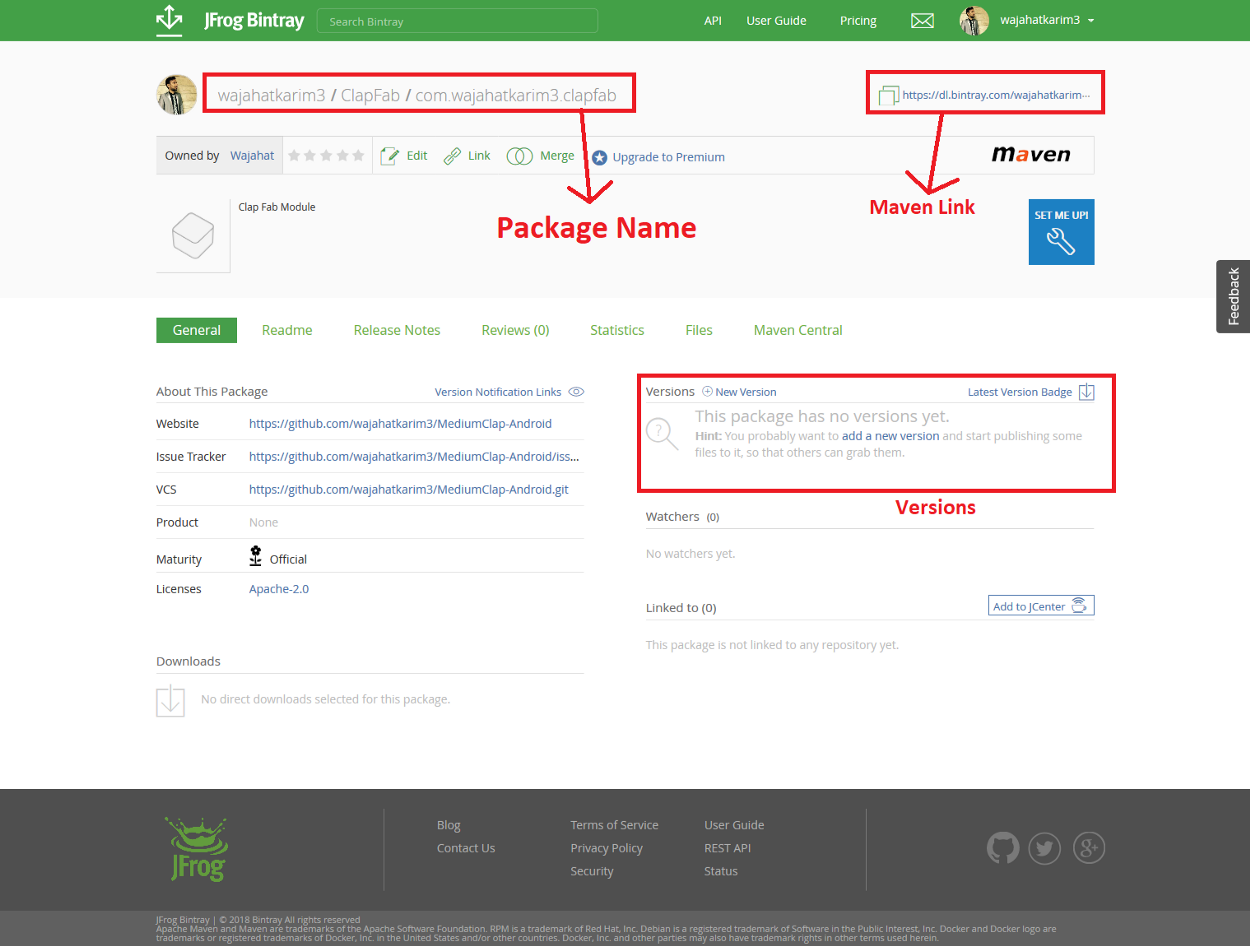Screen dimensions: 1250x946
Task: Click the package box placeholder icon
Action: click(193, 236)
